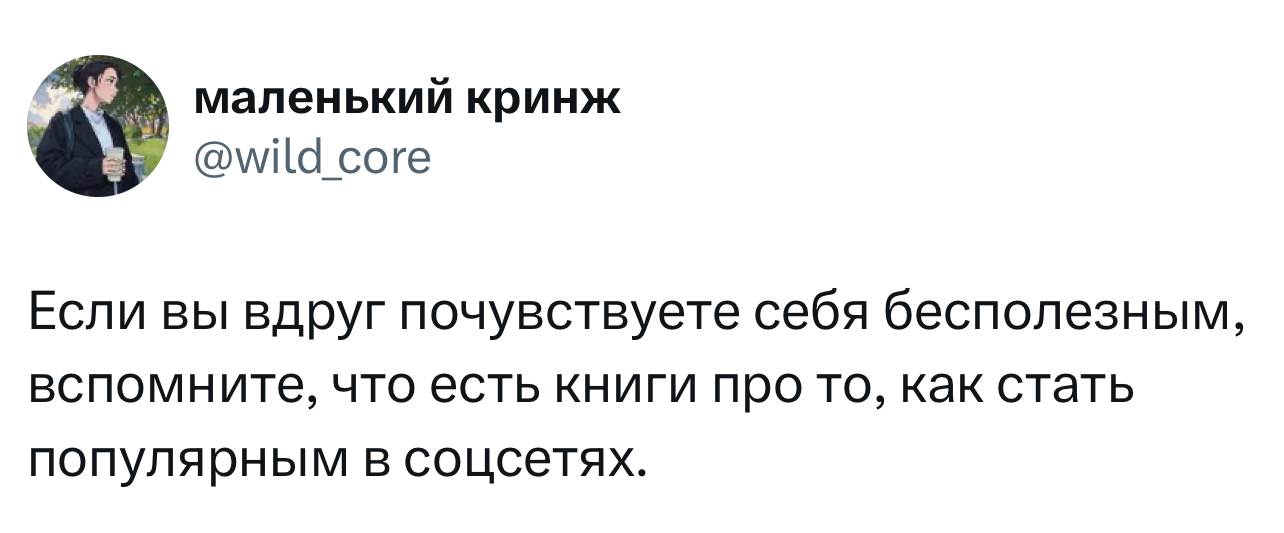Open the profile avatar of маленький кринж

[x=98, y=126]
